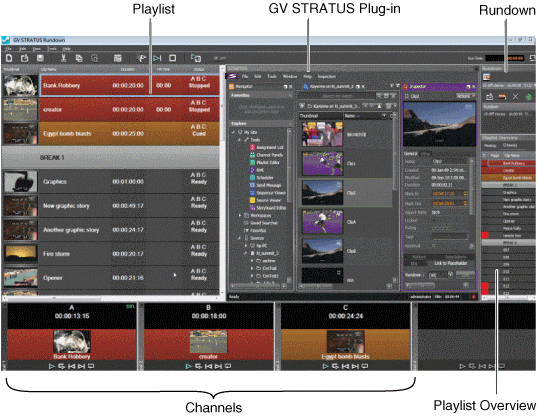Open Sequence Viewer in Navigator tree

(271, 193)
